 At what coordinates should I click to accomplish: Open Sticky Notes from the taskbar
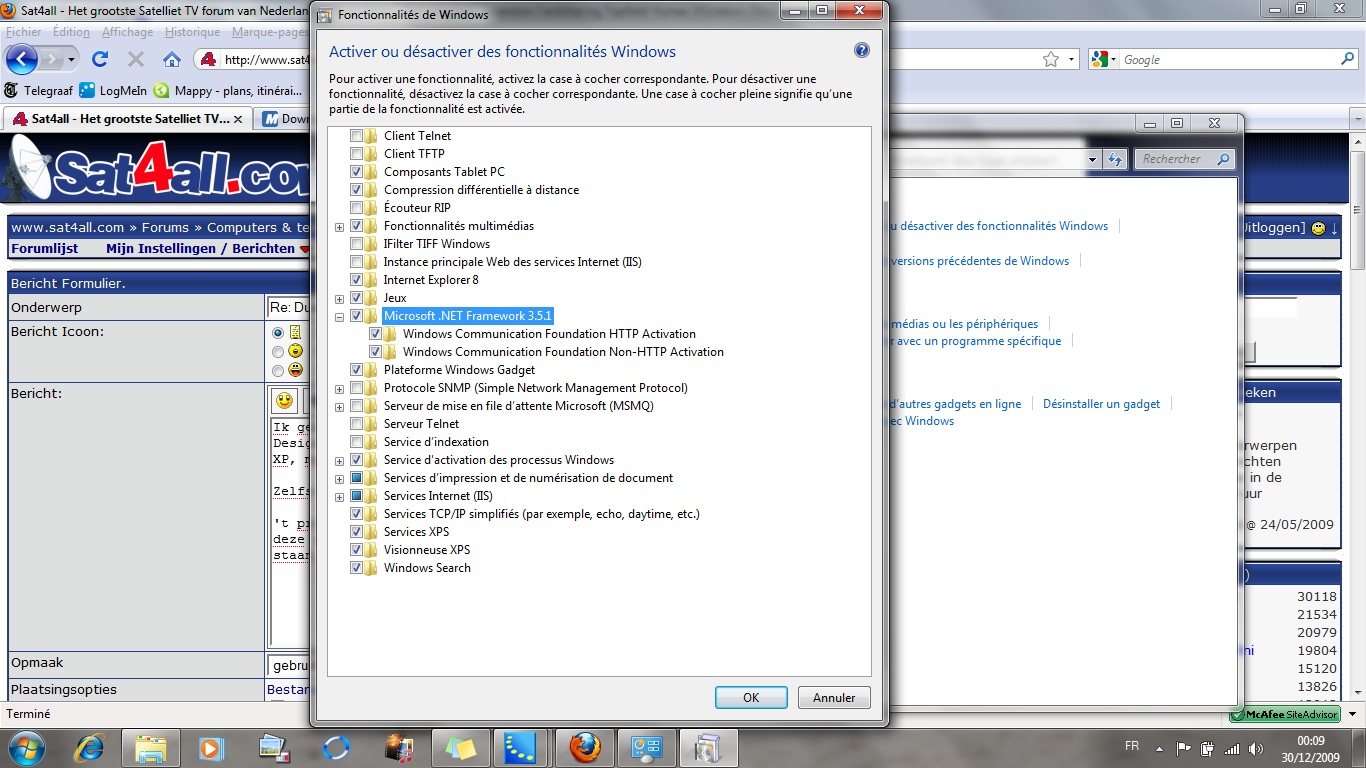[460, 747]
